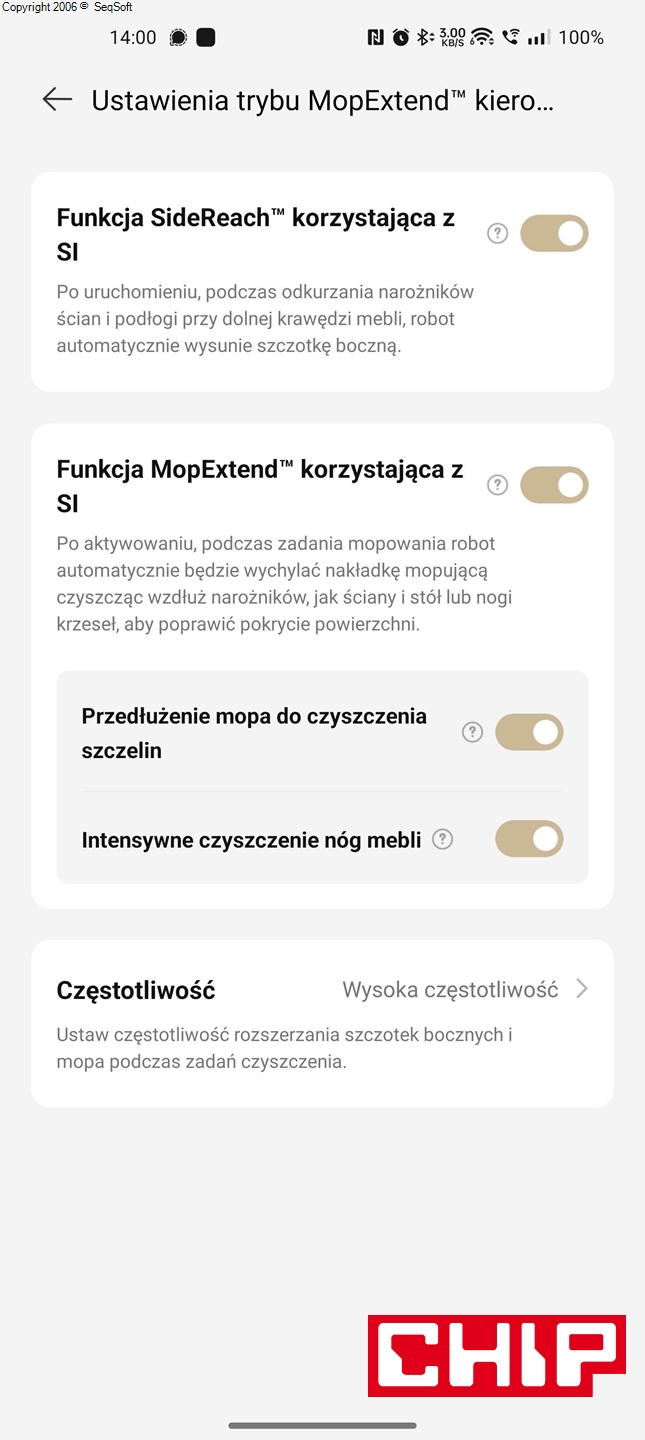Disable the SideReach AI function toggle

point(554,234)
